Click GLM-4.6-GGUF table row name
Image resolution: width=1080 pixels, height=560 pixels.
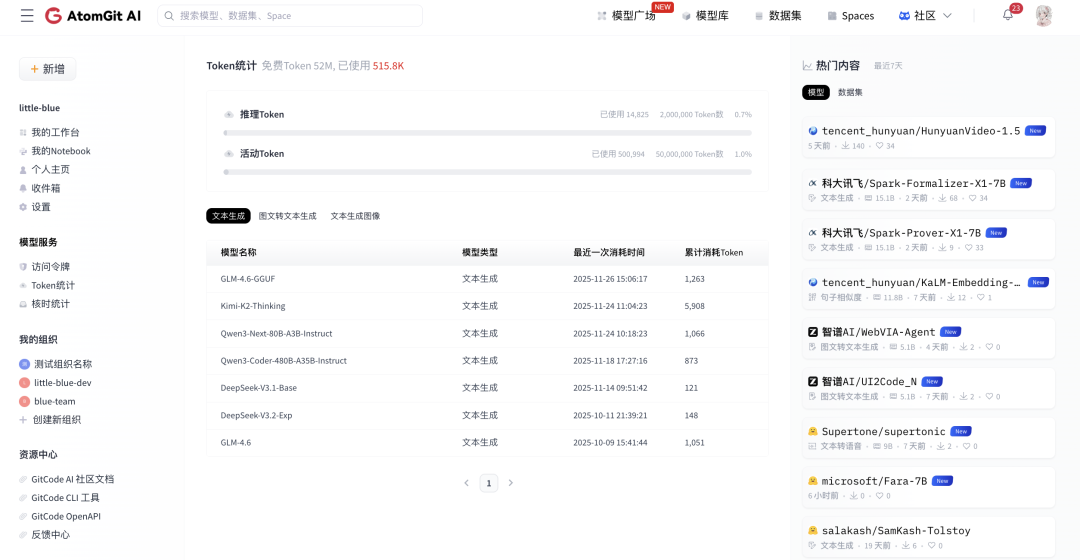[x=247, y=279]
